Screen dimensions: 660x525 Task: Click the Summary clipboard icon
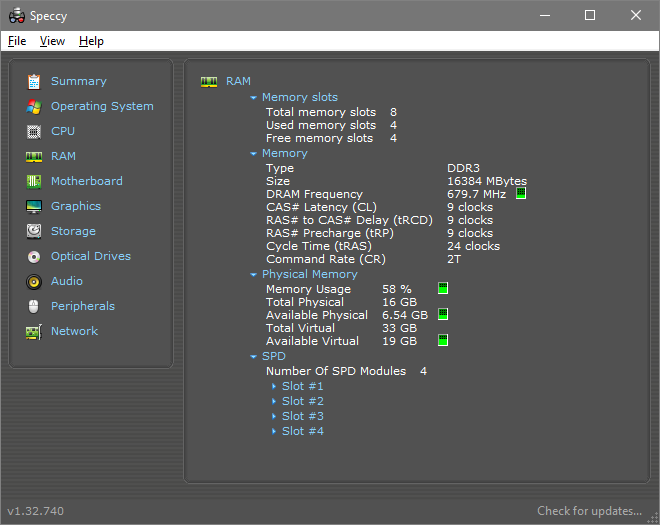(34, 81)
